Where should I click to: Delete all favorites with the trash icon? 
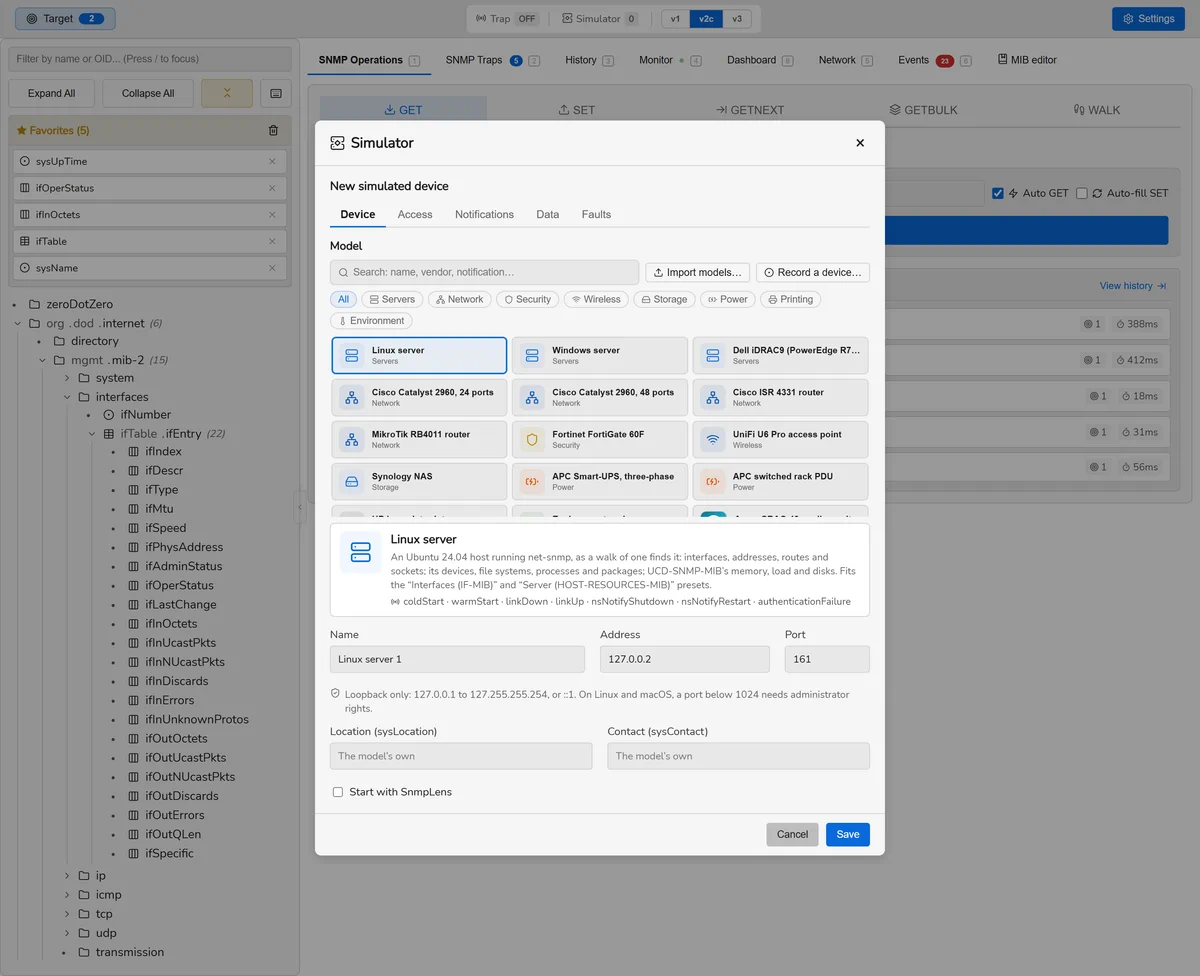point(274,130)
